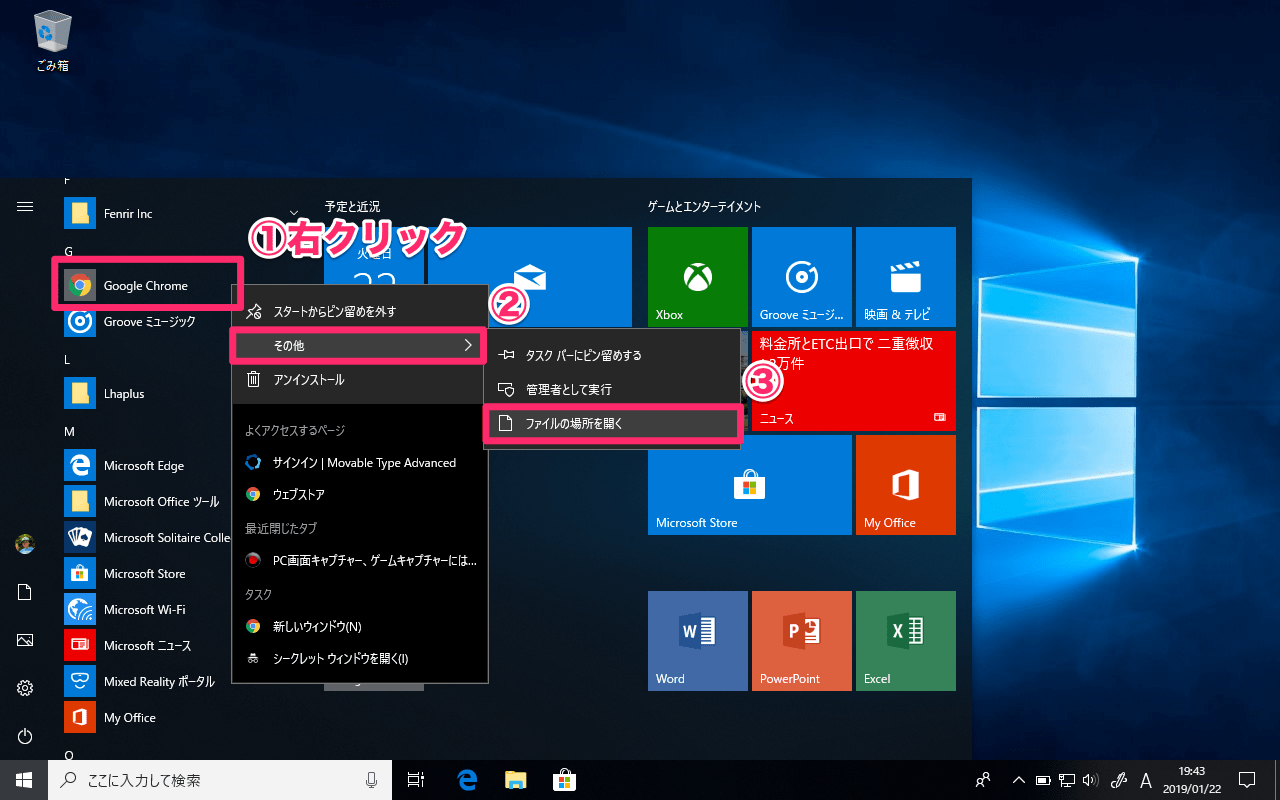This screenshot has height=800, width=1280.
Task: Select タスク バーにピン留めする
Action: [612, 355]
